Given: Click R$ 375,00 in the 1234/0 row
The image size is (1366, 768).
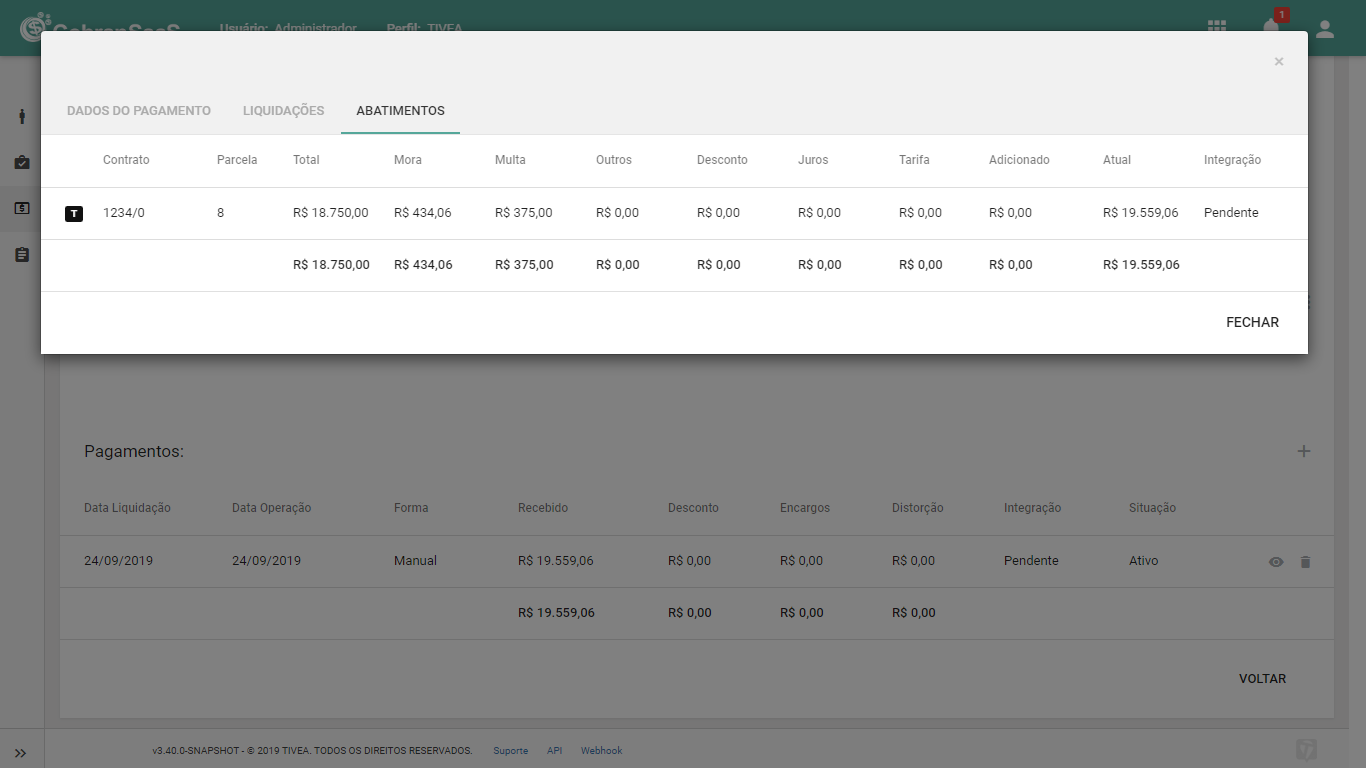Looking at the screenshot, I should (x=524, y=213).
